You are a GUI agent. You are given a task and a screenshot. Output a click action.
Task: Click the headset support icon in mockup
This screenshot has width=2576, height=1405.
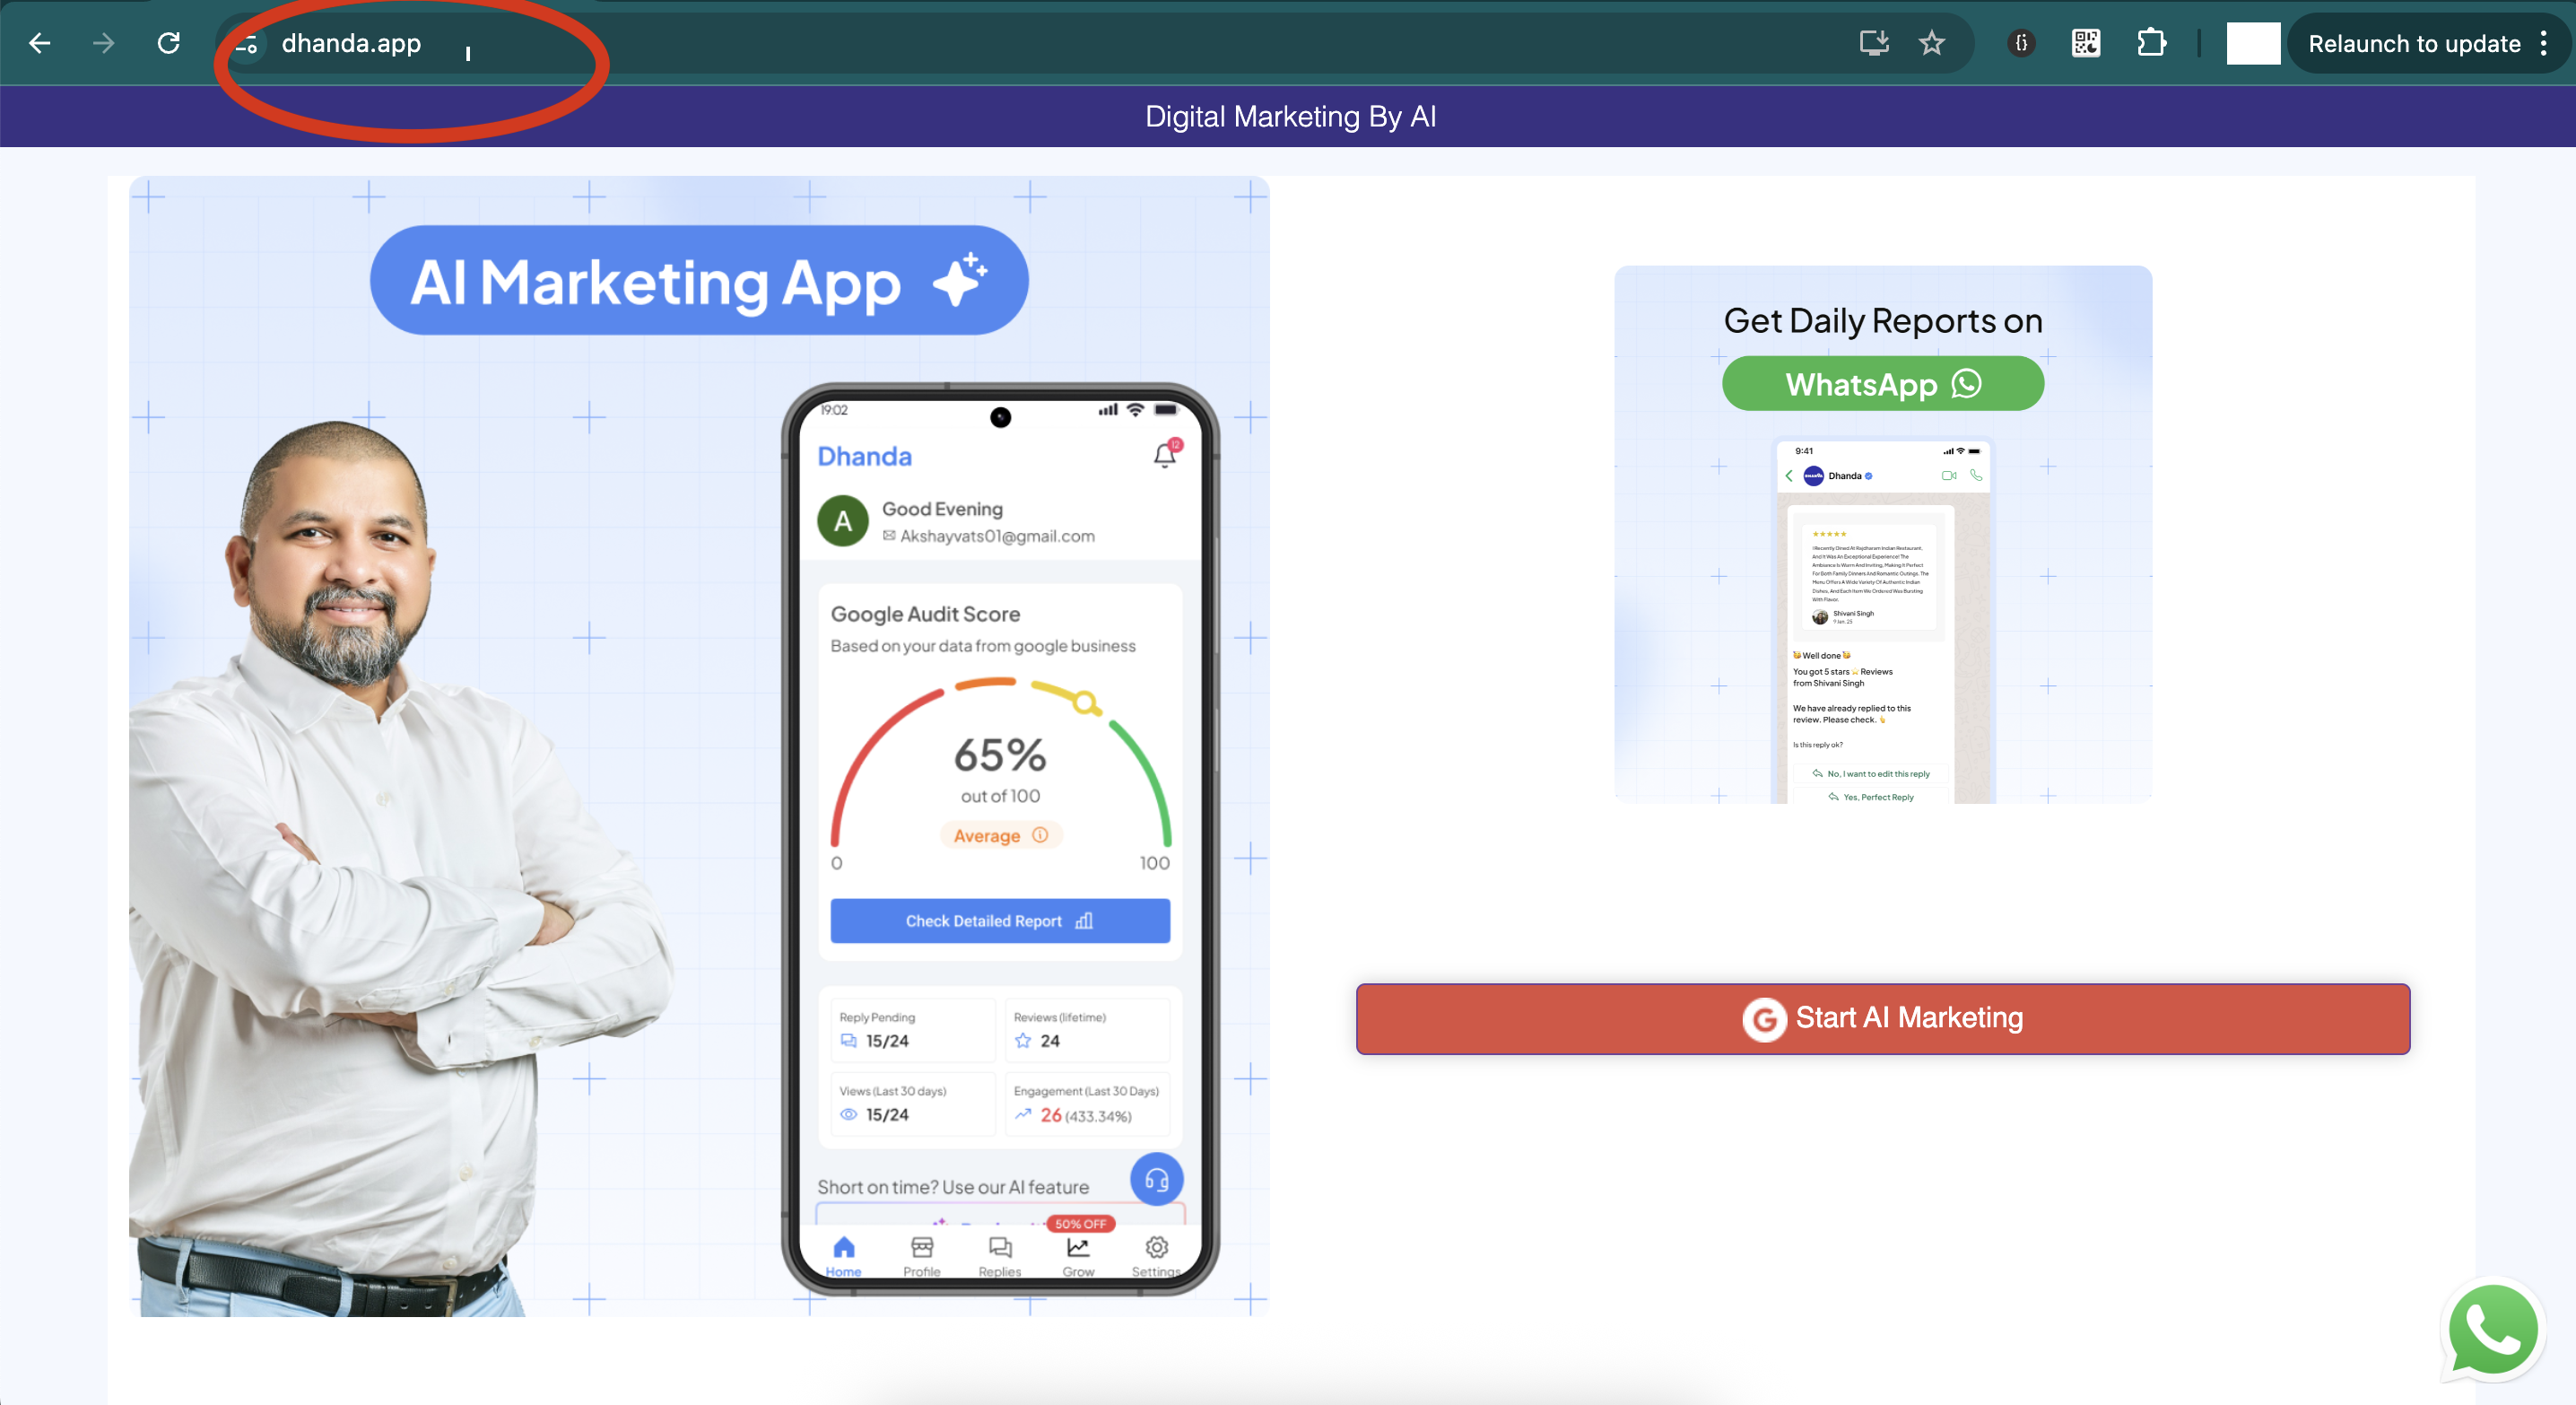point(1157,1180)
